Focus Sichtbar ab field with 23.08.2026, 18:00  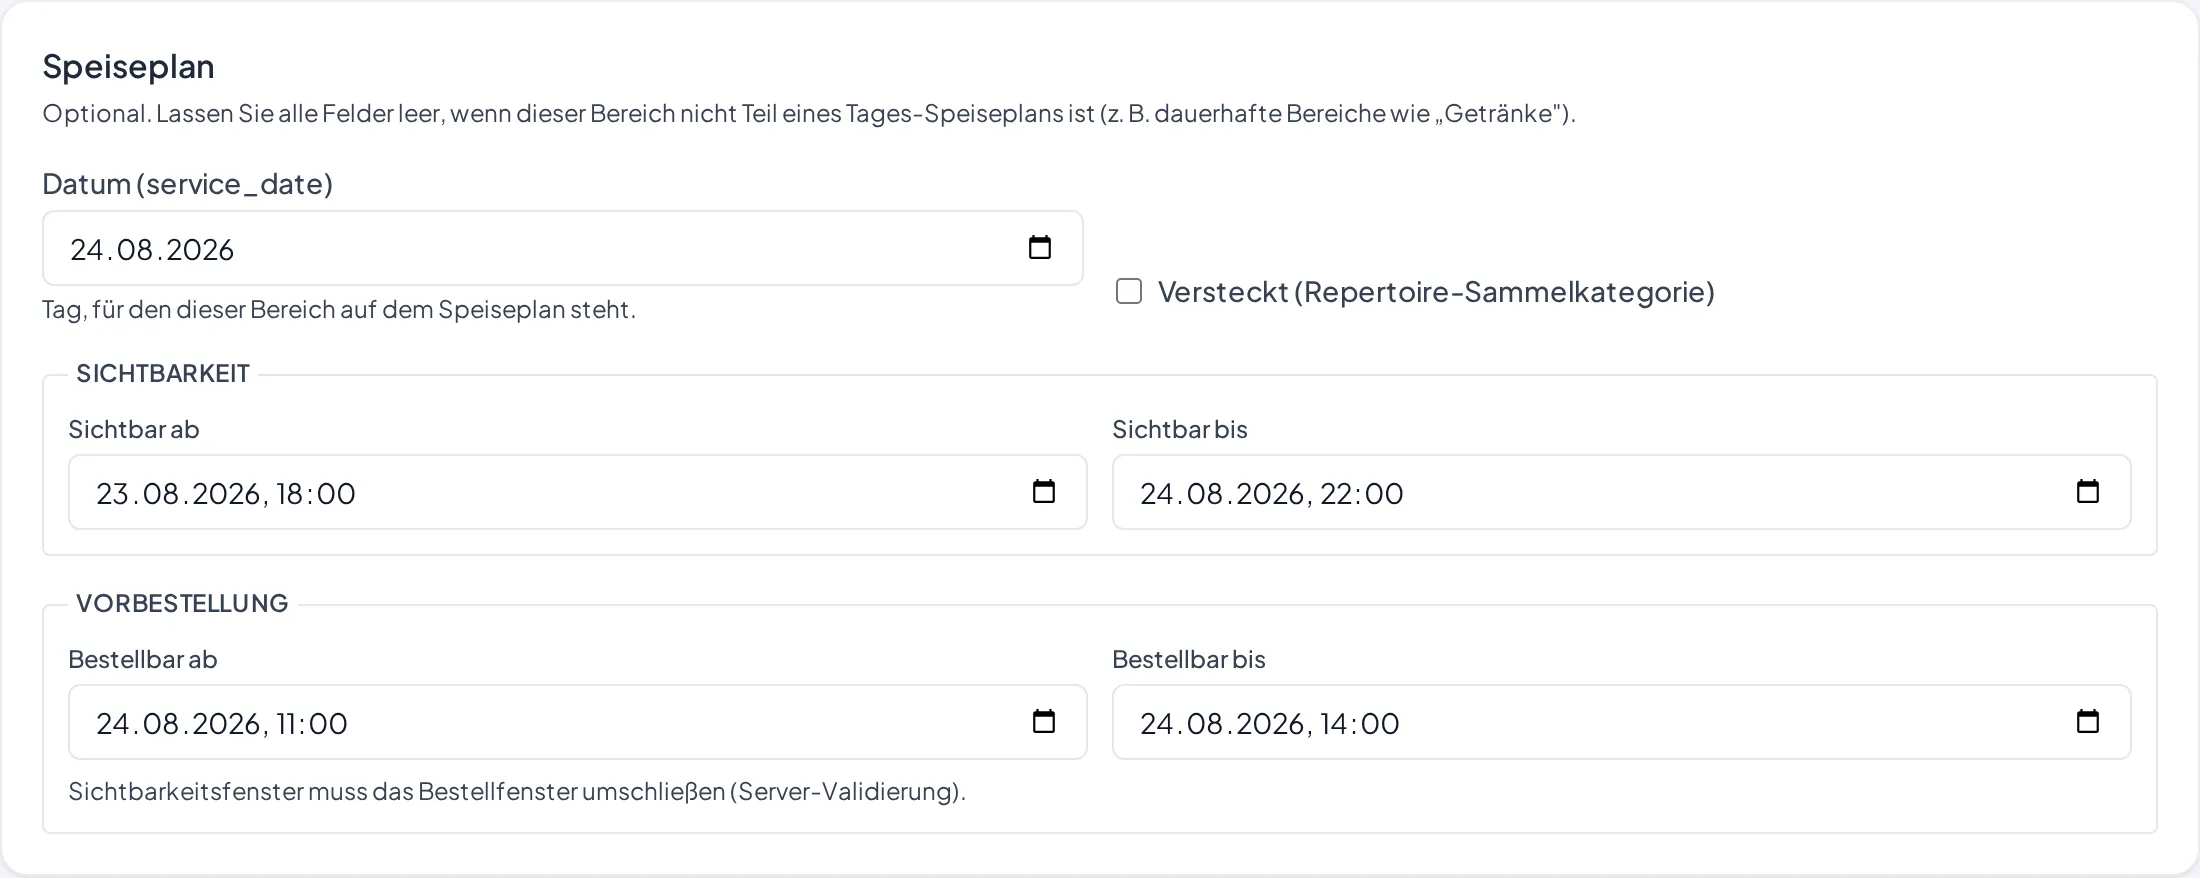(578, 492)
